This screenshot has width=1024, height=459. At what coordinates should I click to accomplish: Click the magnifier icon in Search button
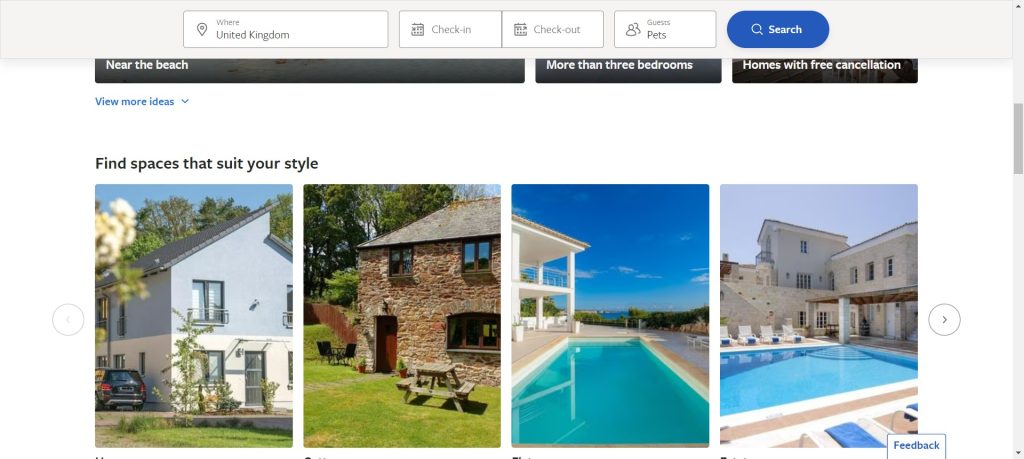pos(757,29)
